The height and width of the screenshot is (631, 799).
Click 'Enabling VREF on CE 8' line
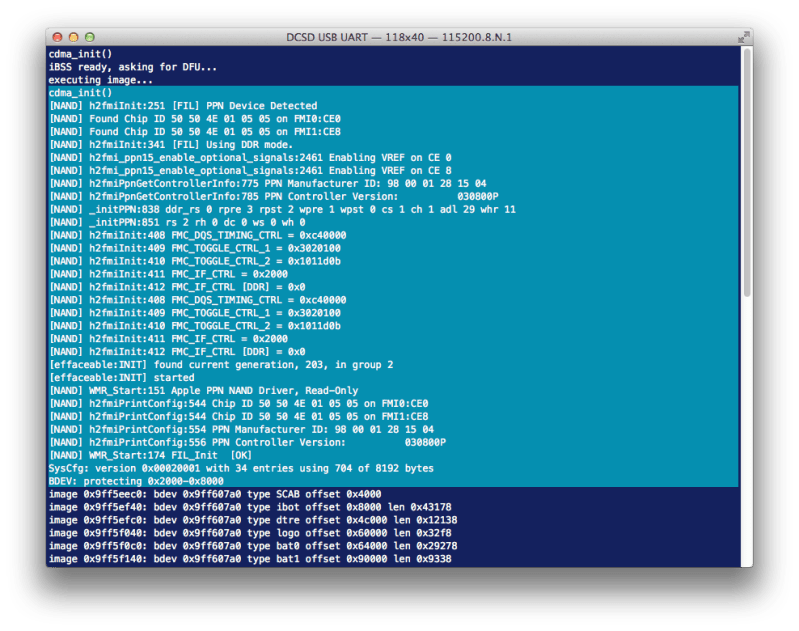tap(250, 170)
